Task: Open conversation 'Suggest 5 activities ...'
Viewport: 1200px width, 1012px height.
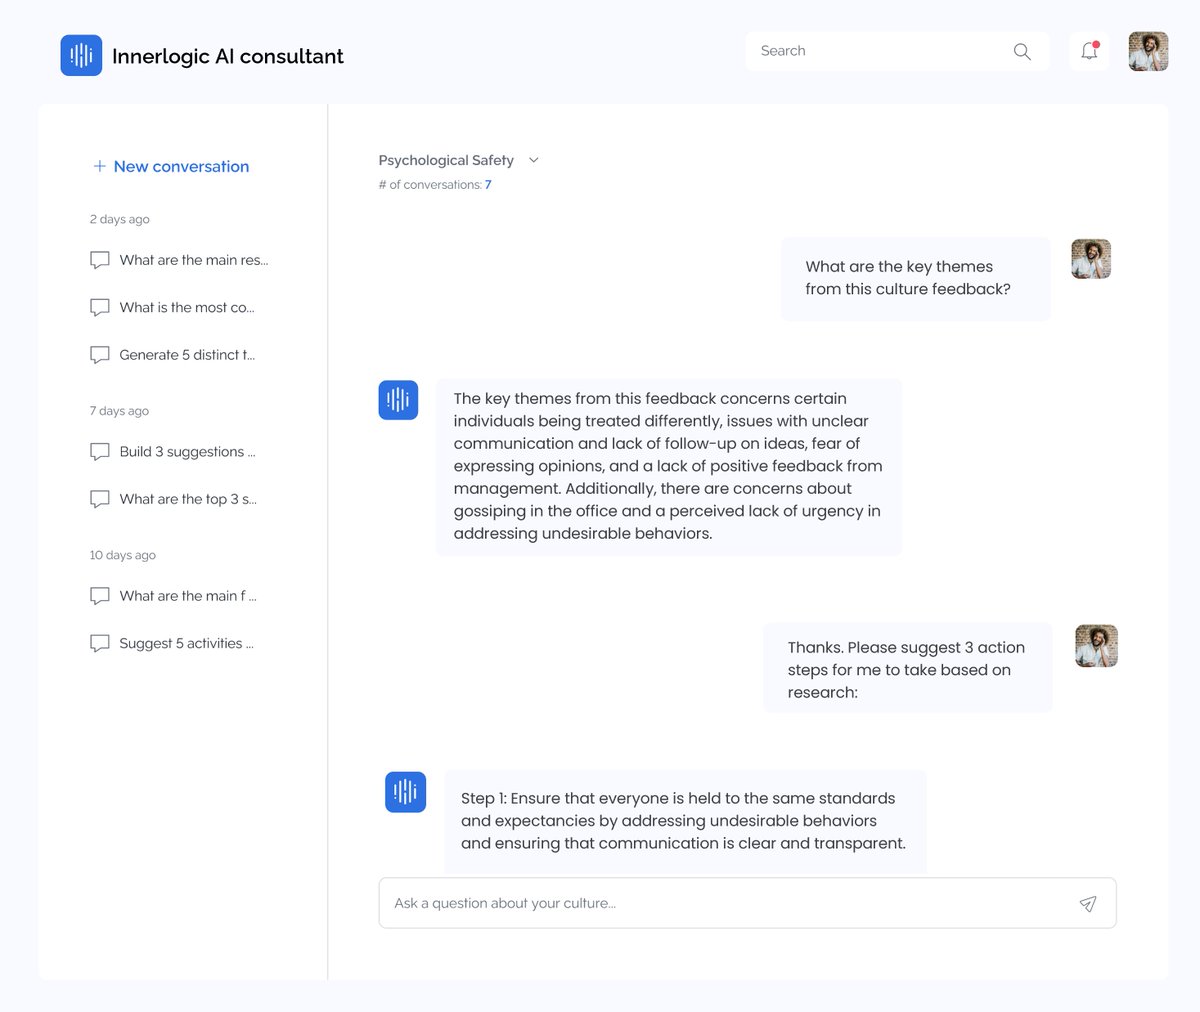Action: [x=172, y=643]
